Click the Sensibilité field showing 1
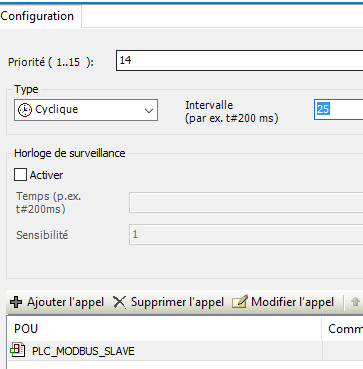This screenshot has width=363, height=369. pos(246,235)
